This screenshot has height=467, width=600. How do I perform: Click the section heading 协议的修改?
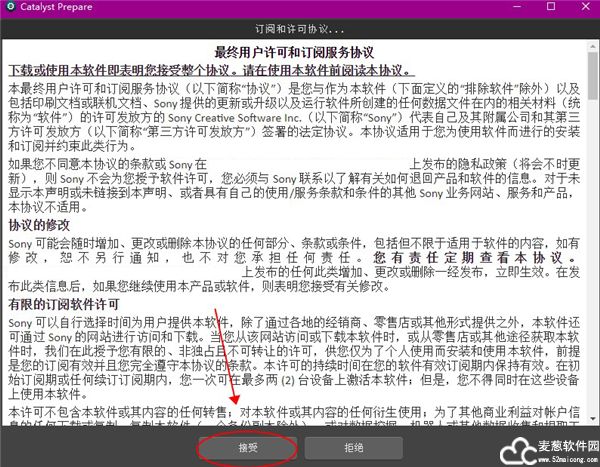(39, 225)
